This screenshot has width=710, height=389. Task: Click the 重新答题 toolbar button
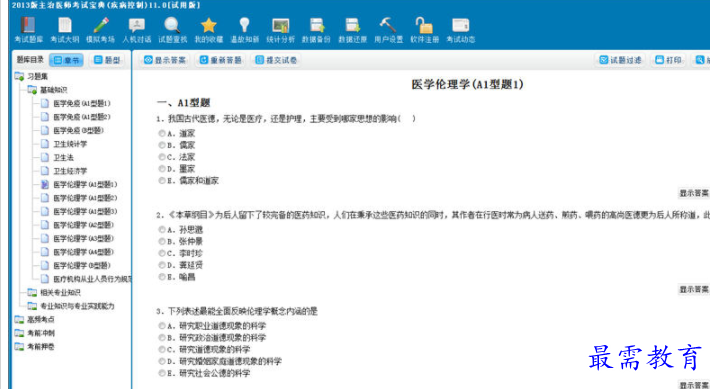[220, 60]
